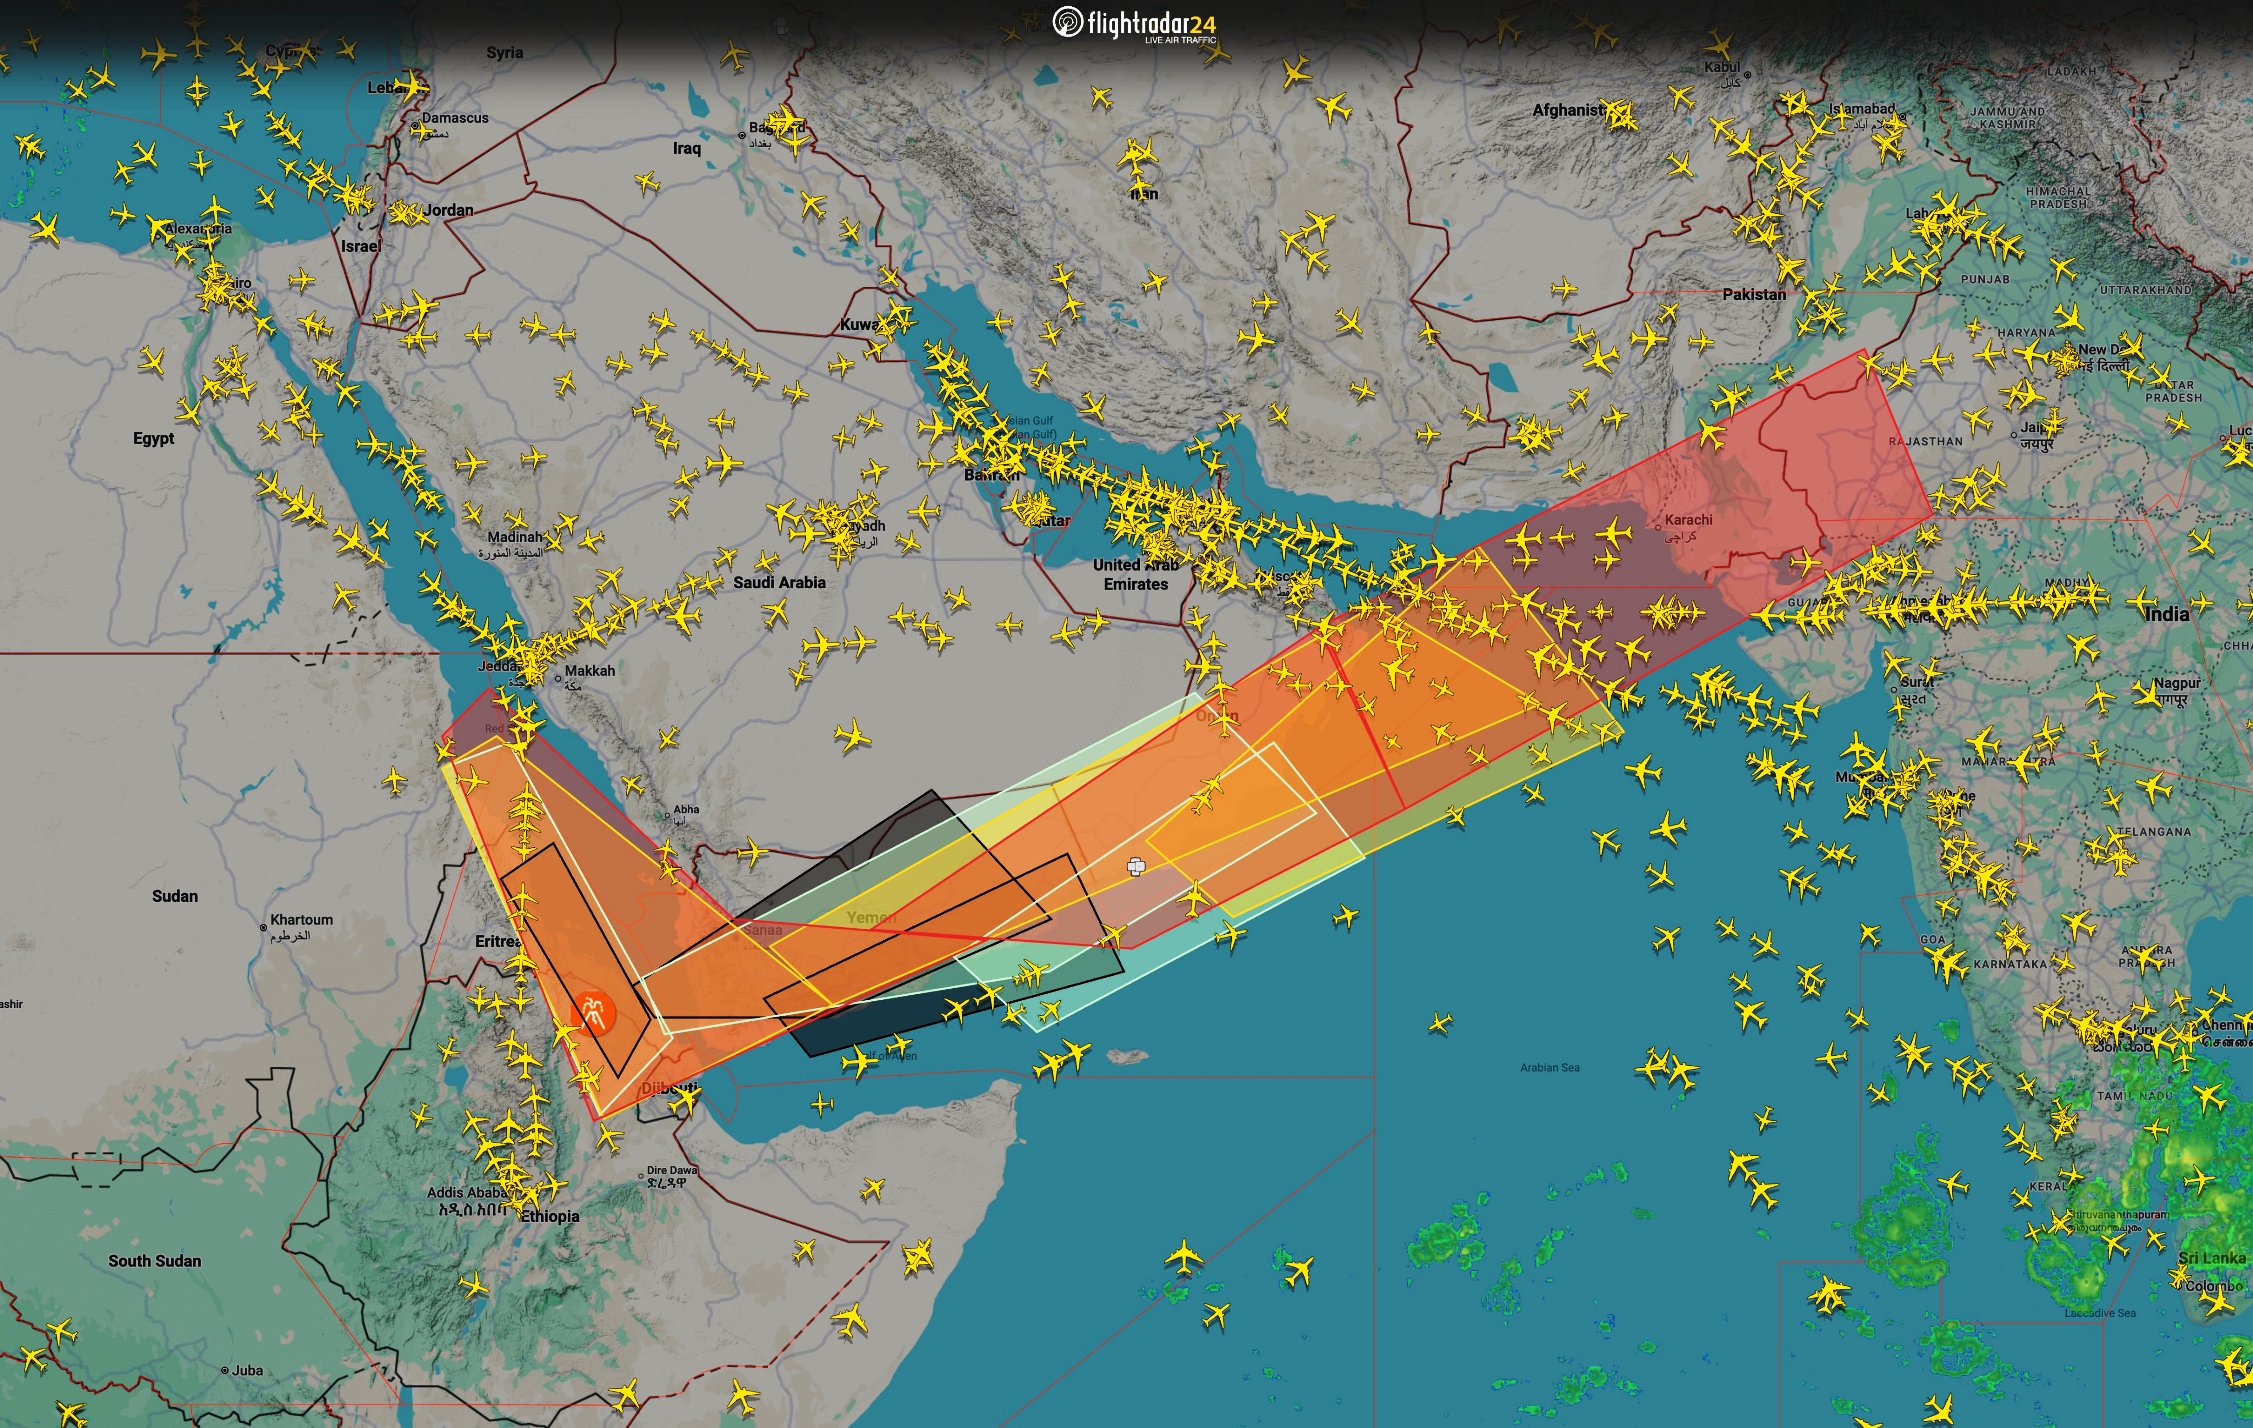Click the red airspace zone over Rajasthan
This screenshot has height=1428, width=2253.
coord(1860,450)
